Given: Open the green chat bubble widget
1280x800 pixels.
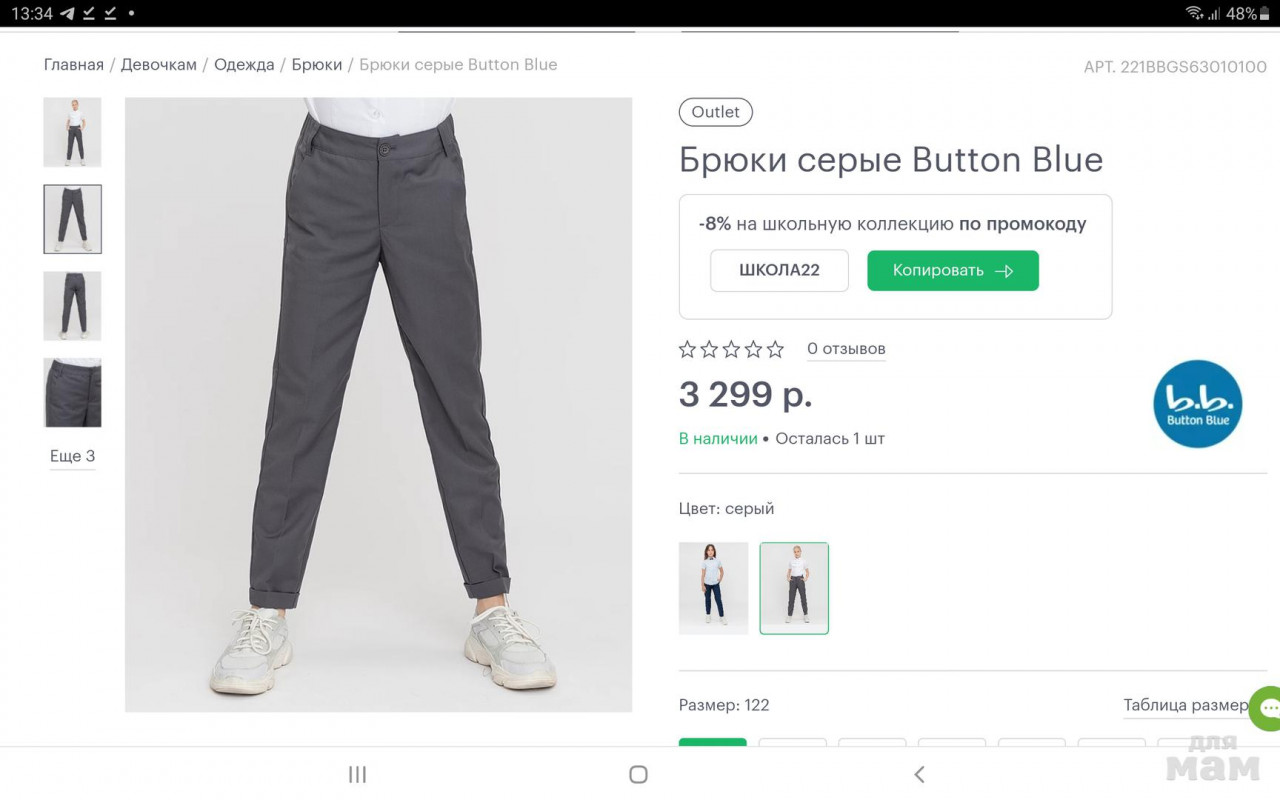Looking at the screenshot, I should pos(1267,708).
